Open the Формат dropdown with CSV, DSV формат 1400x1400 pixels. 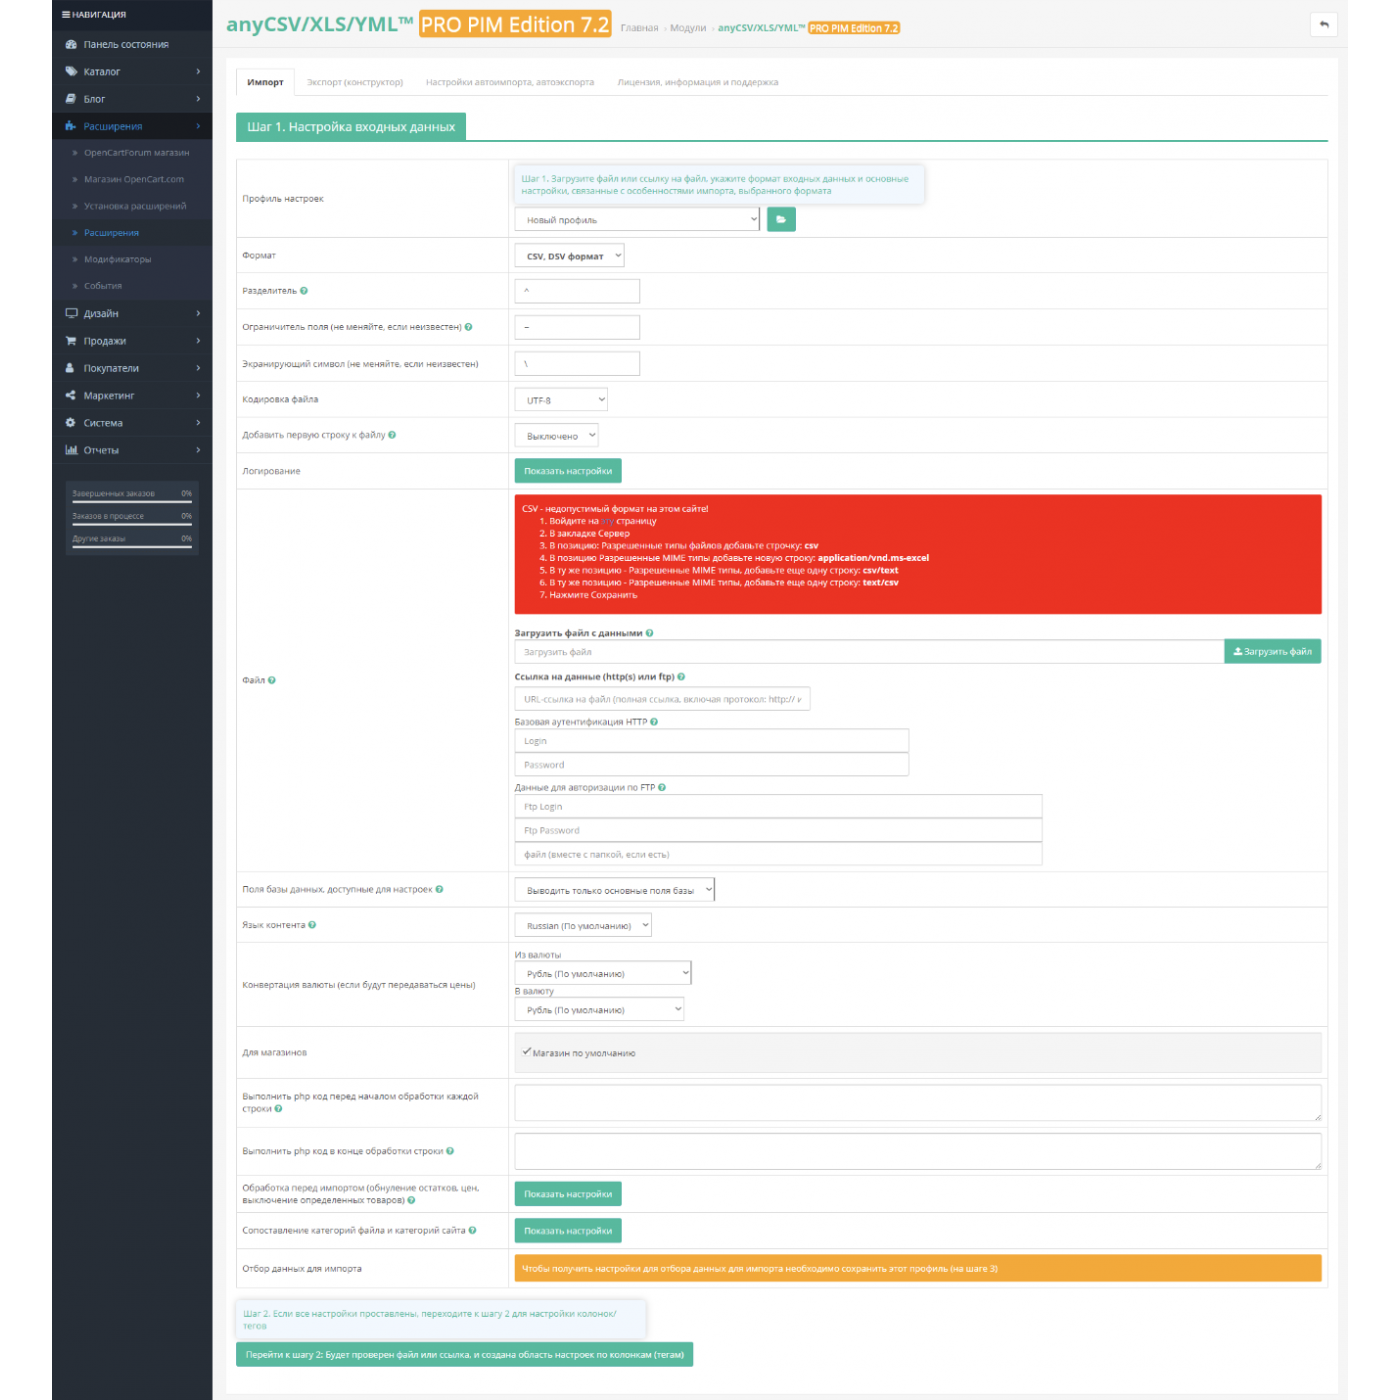point(569,256)
